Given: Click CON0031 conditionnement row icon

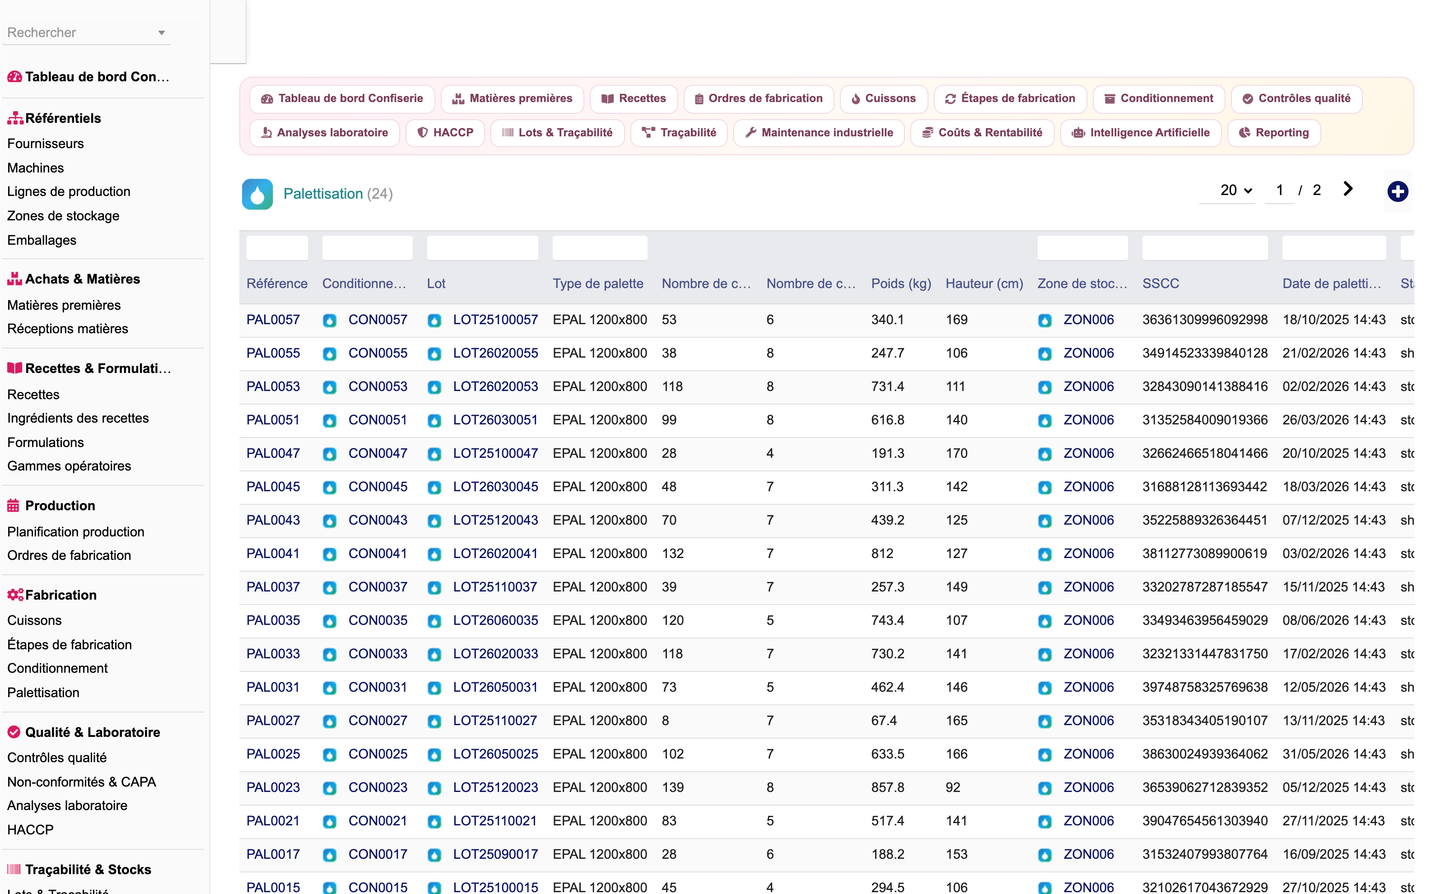Looking at the screenshot, I should (329, 688).
